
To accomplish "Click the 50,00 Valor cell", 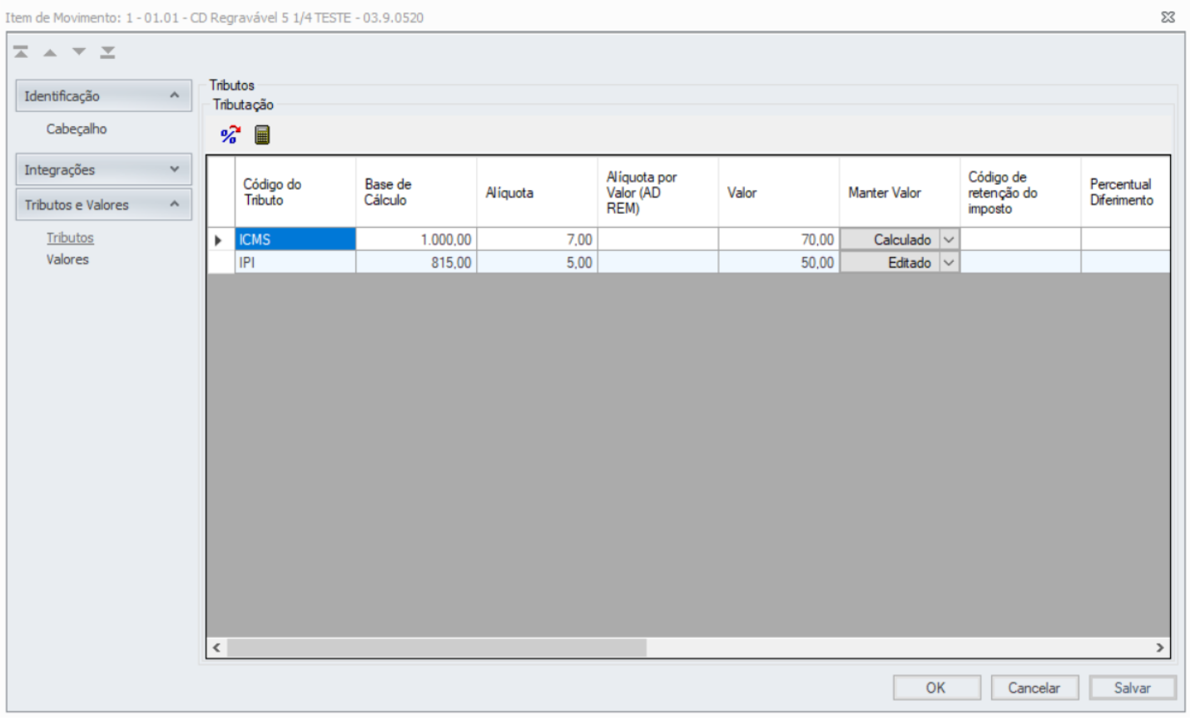I will tap(779, 263).
